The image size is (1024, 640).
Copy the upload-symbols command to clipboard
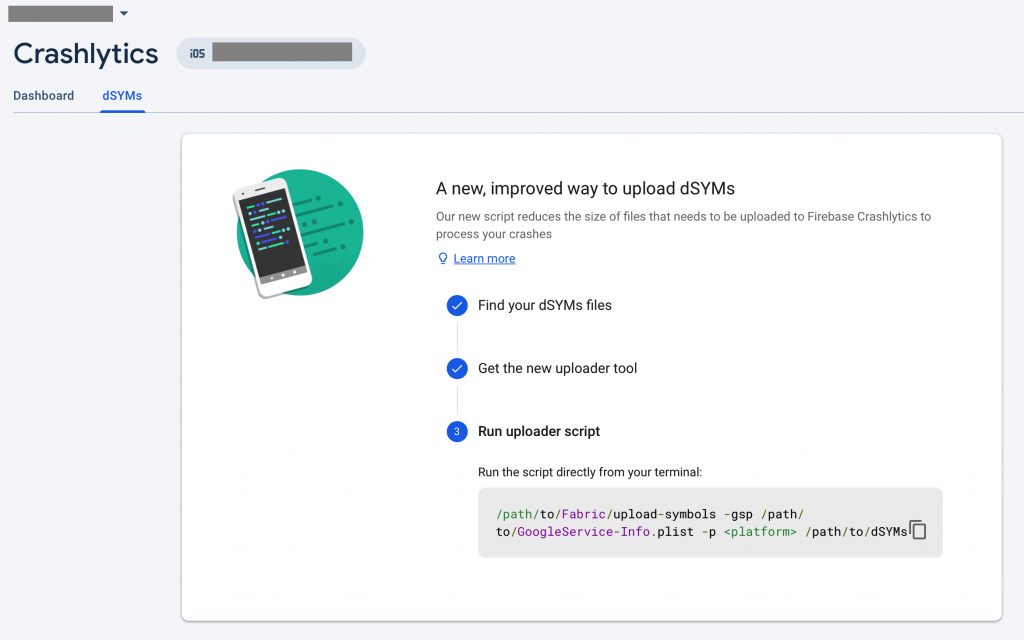pos(918,530)
